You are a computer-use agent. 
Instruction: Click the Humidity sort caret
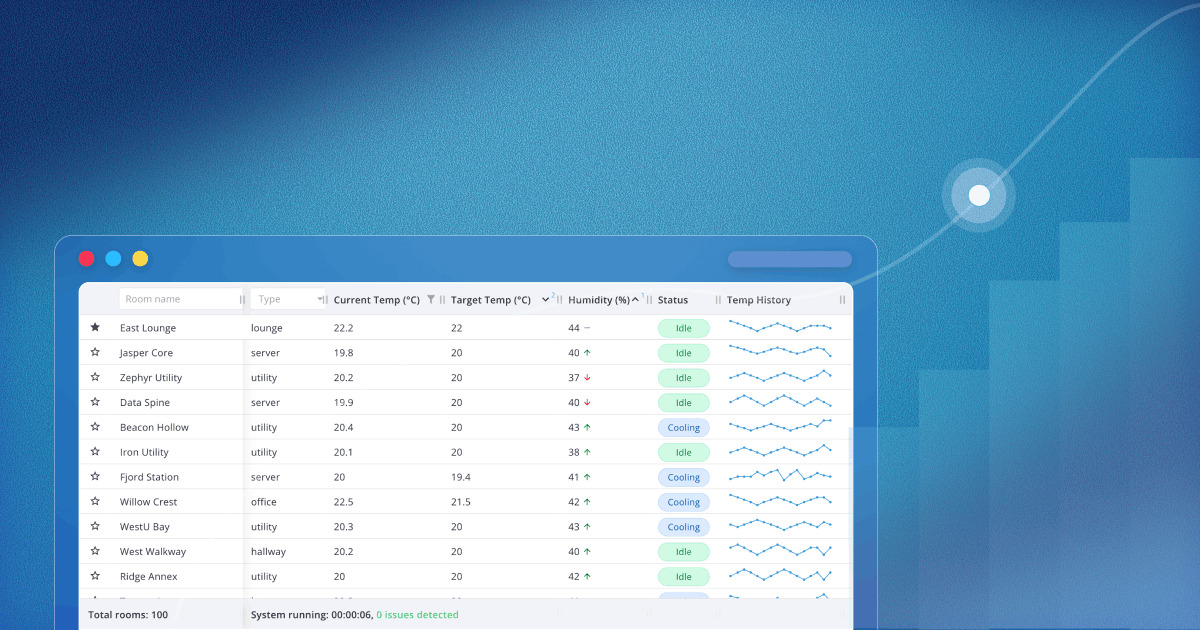634,299
